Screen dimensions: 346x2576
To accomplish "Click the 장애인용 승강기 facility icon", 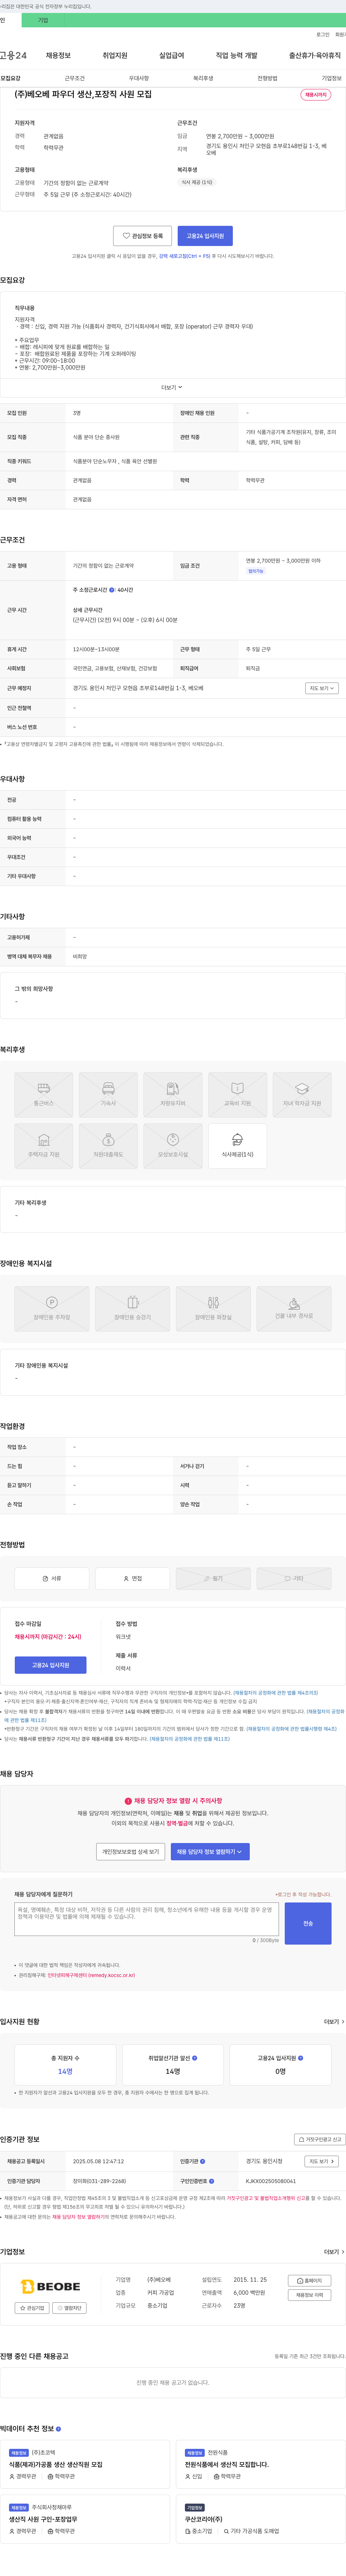I will pos(132,1309).
